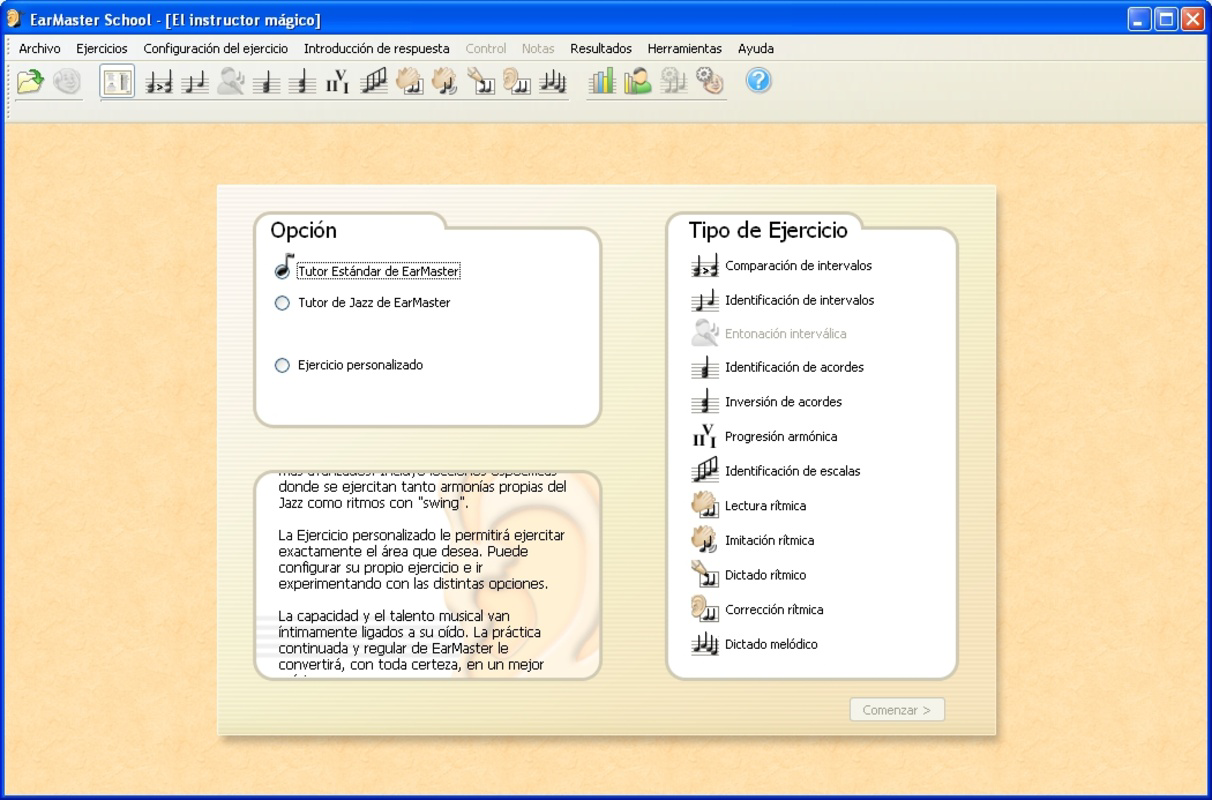Start interval comparison from the toolbar icon
The height and width of the screenshot is (800, 1212).
click(x=159, y=81)
